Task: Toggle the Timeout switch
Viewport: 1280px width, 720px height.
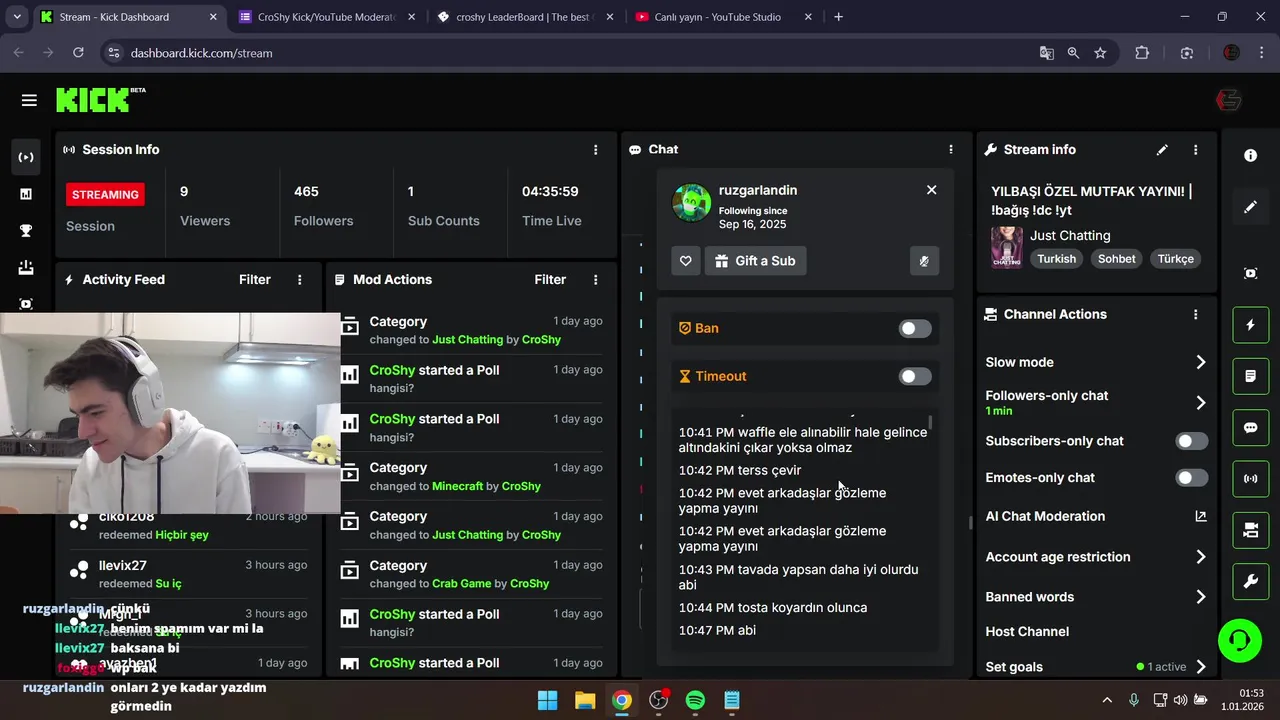Action: 914,376
